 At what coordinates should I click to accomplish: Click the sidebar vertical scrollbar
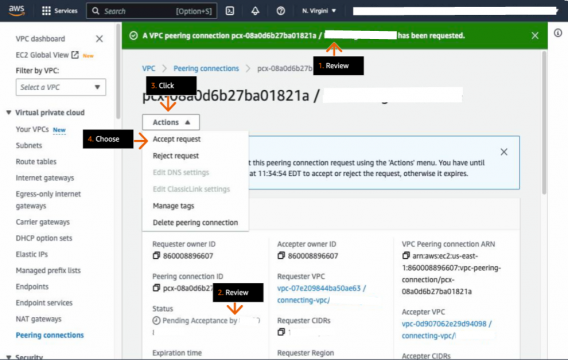(x=118, y=72)
